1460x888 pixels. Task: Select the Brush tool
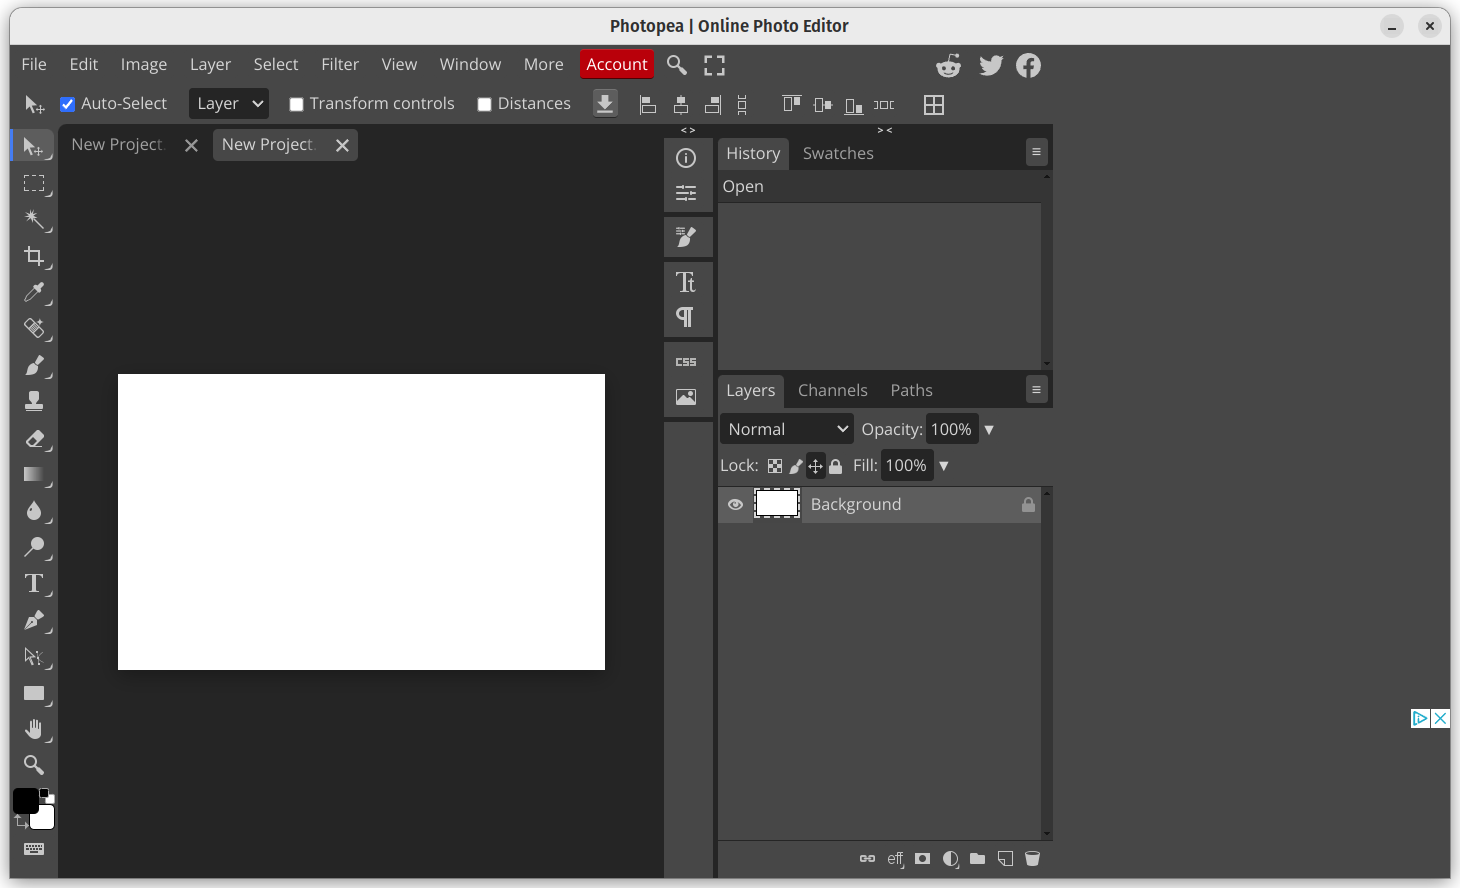pos(34,366)
